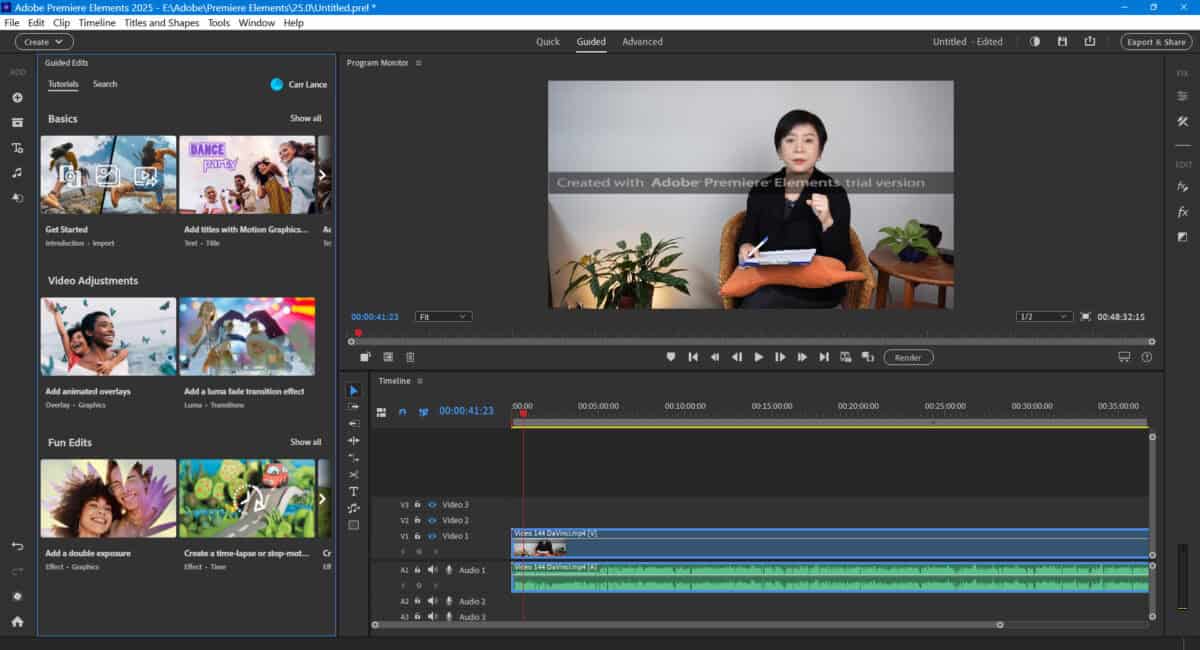Select the Selection arrow tool
1200x650 pixels.
click(x=353, y=390)
